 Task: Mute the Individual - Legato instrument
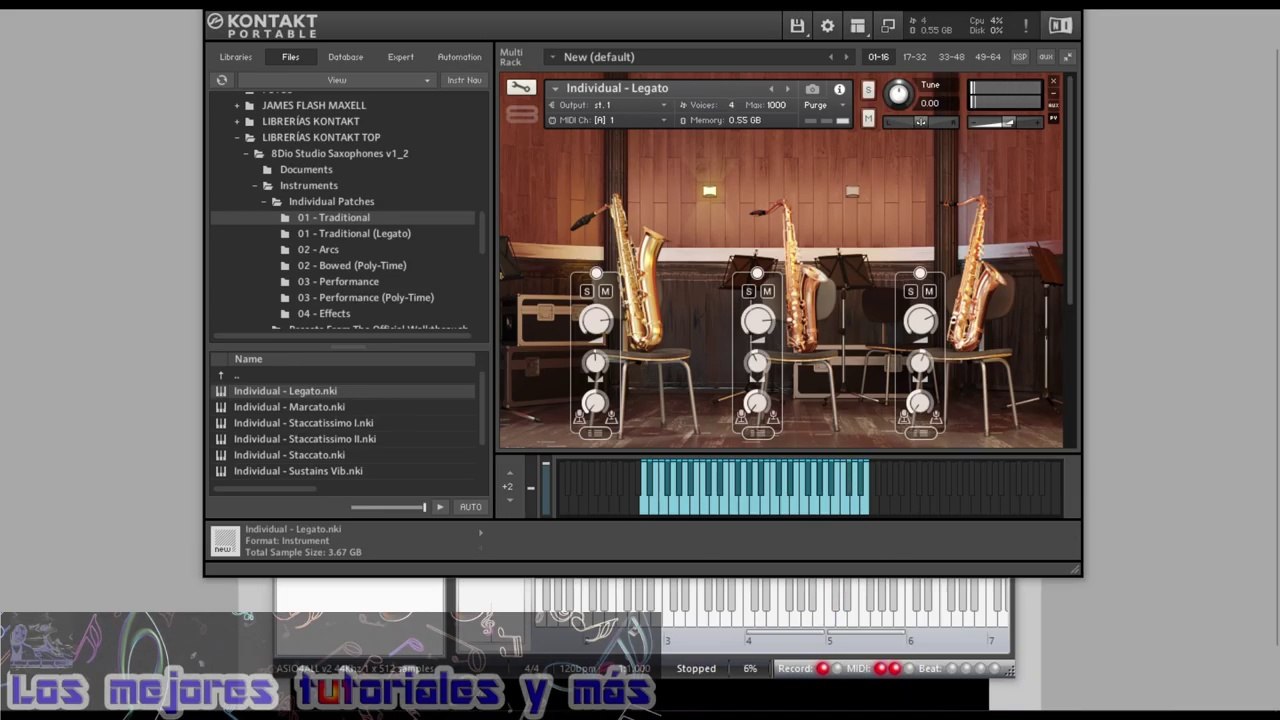[x=868, y=119]
